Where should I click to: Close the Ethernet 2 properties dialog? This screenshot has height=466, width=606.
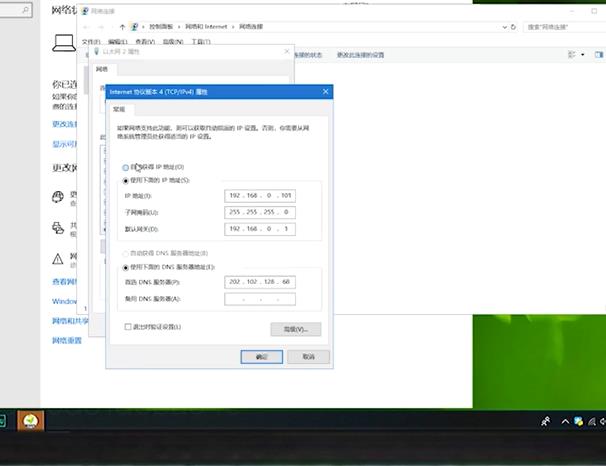click(287, 51)
